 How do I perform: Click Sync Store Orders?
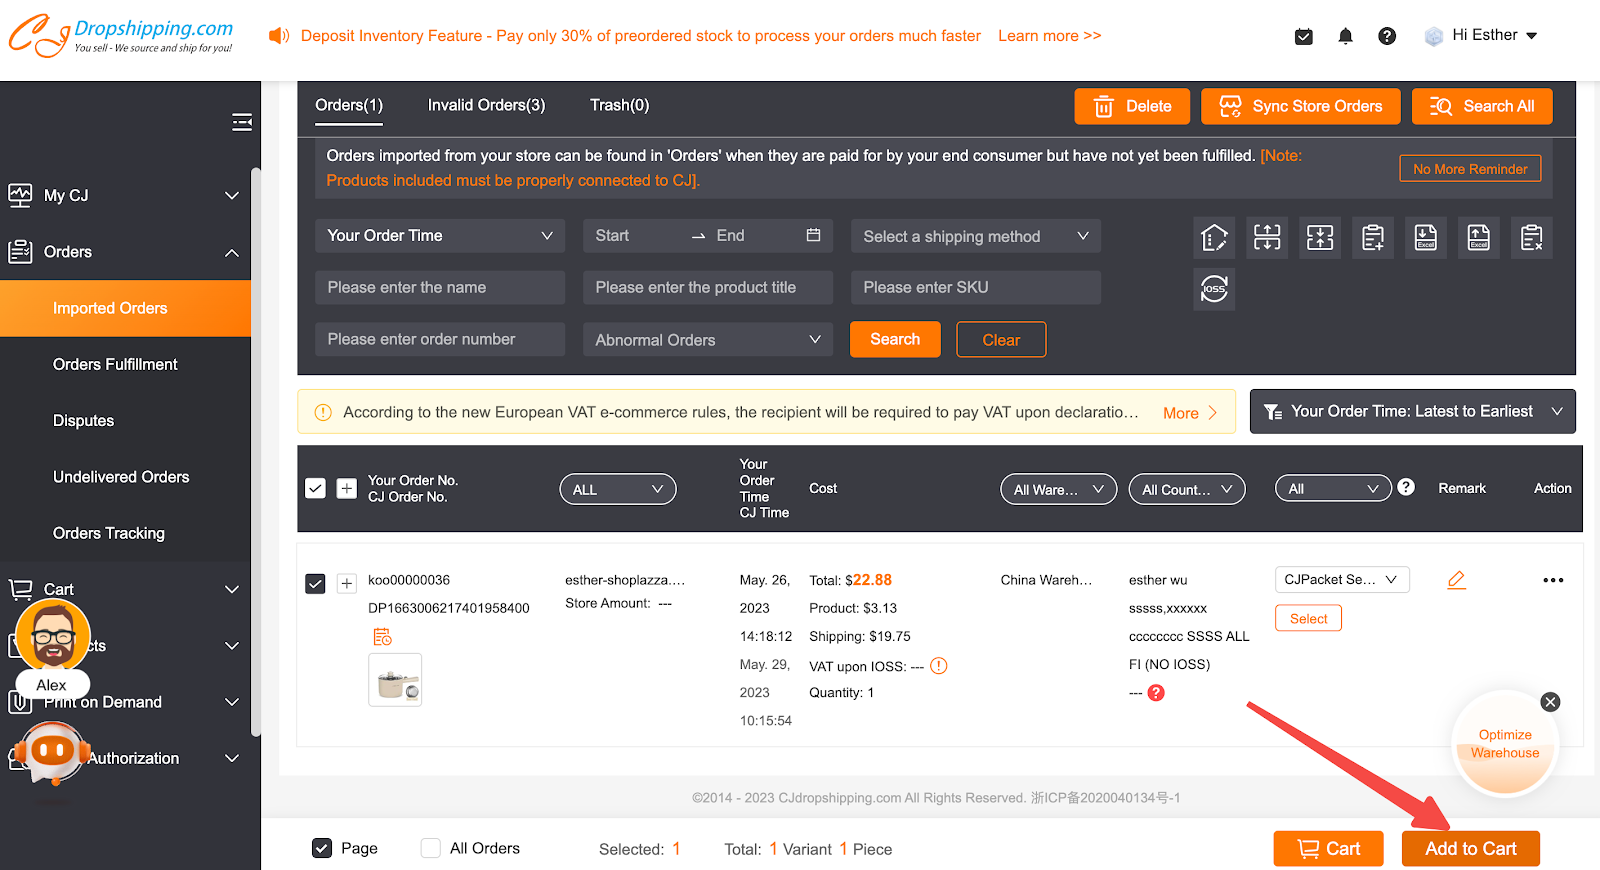(1301, 106)
